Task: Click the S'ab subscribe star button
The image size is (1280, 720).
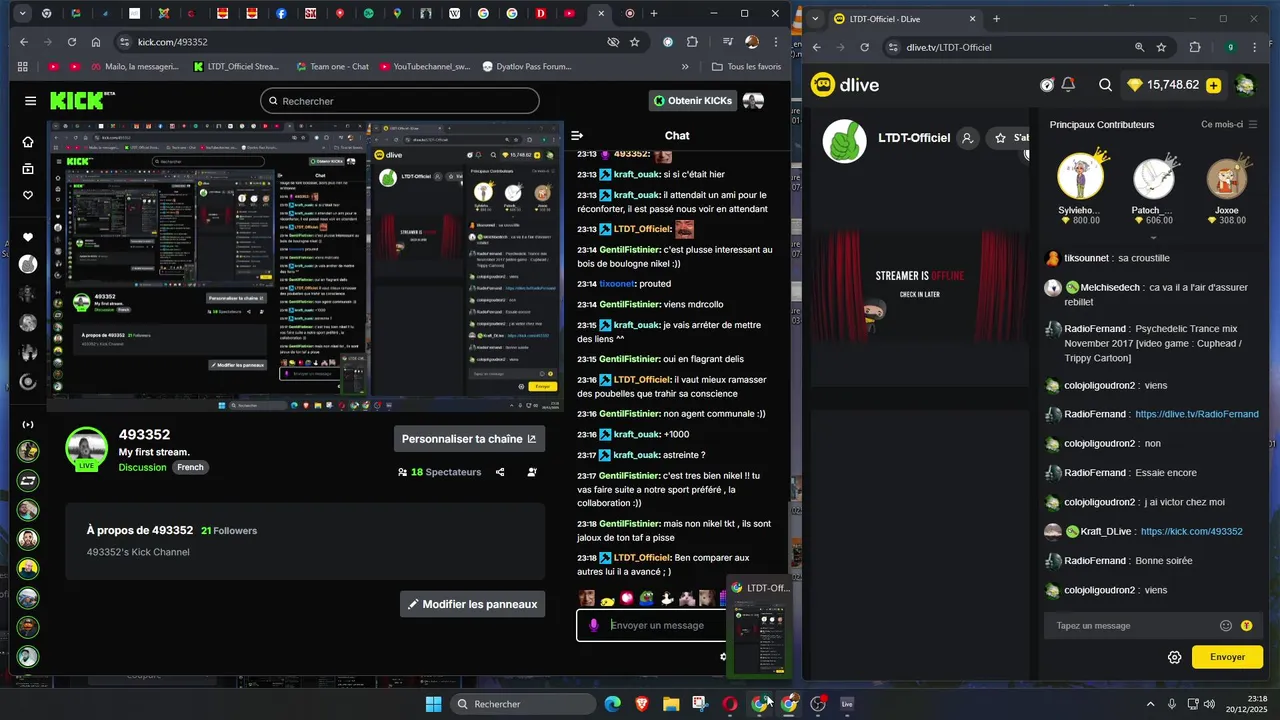Action: pyautogui.click(x=1008, y=138)
